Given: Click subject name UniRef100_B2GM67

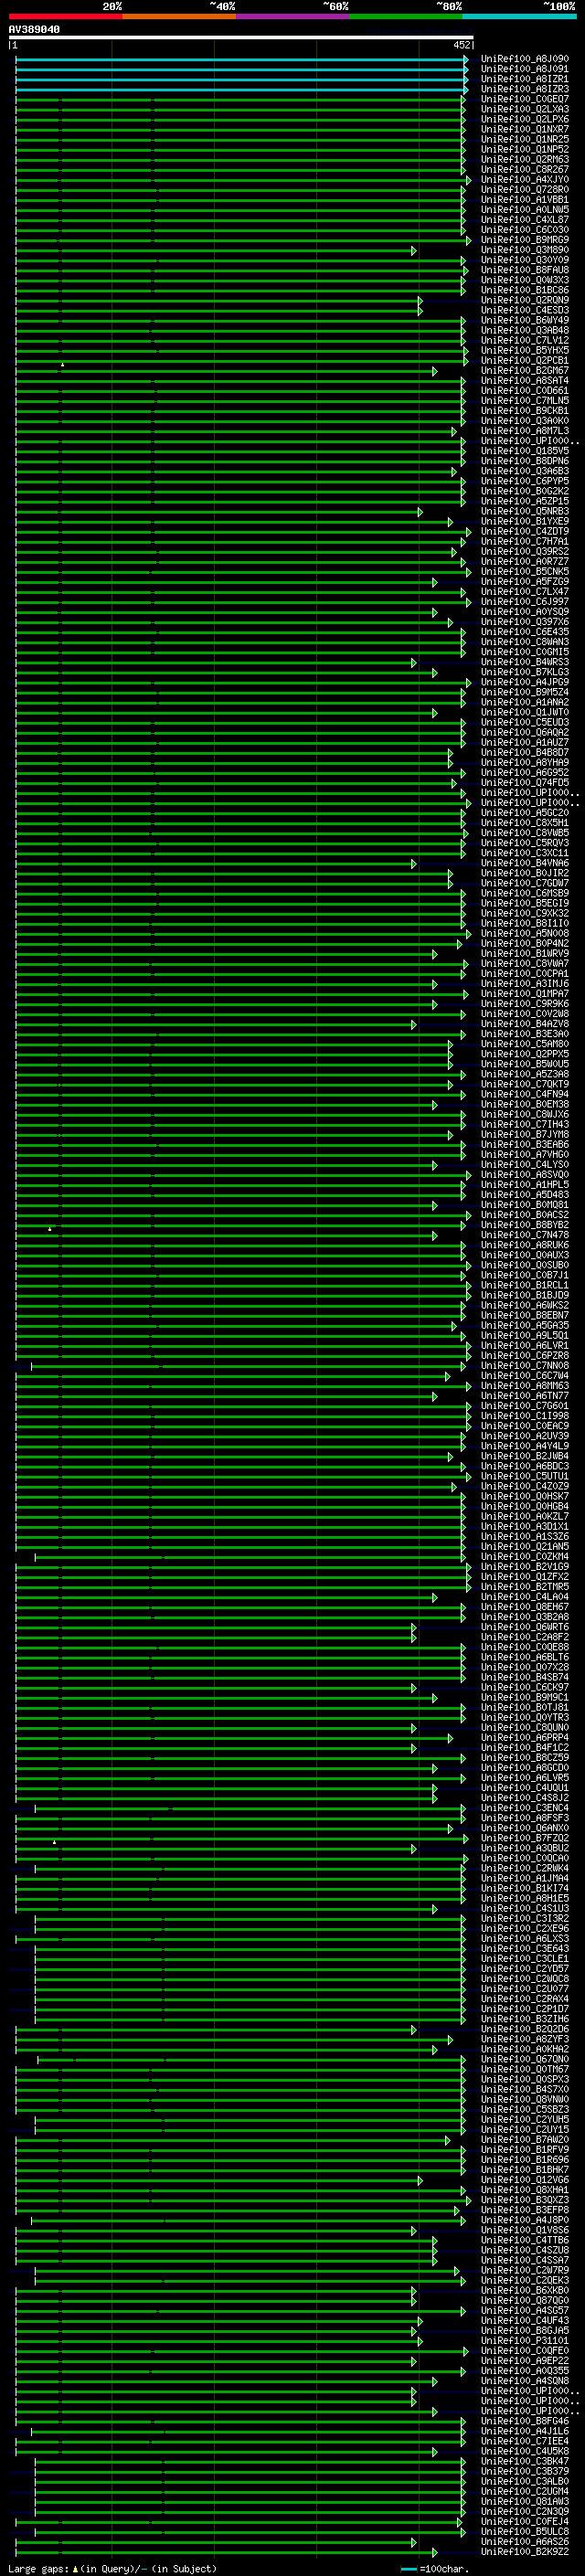Looking at the screenshot, I should coord(525,370).
